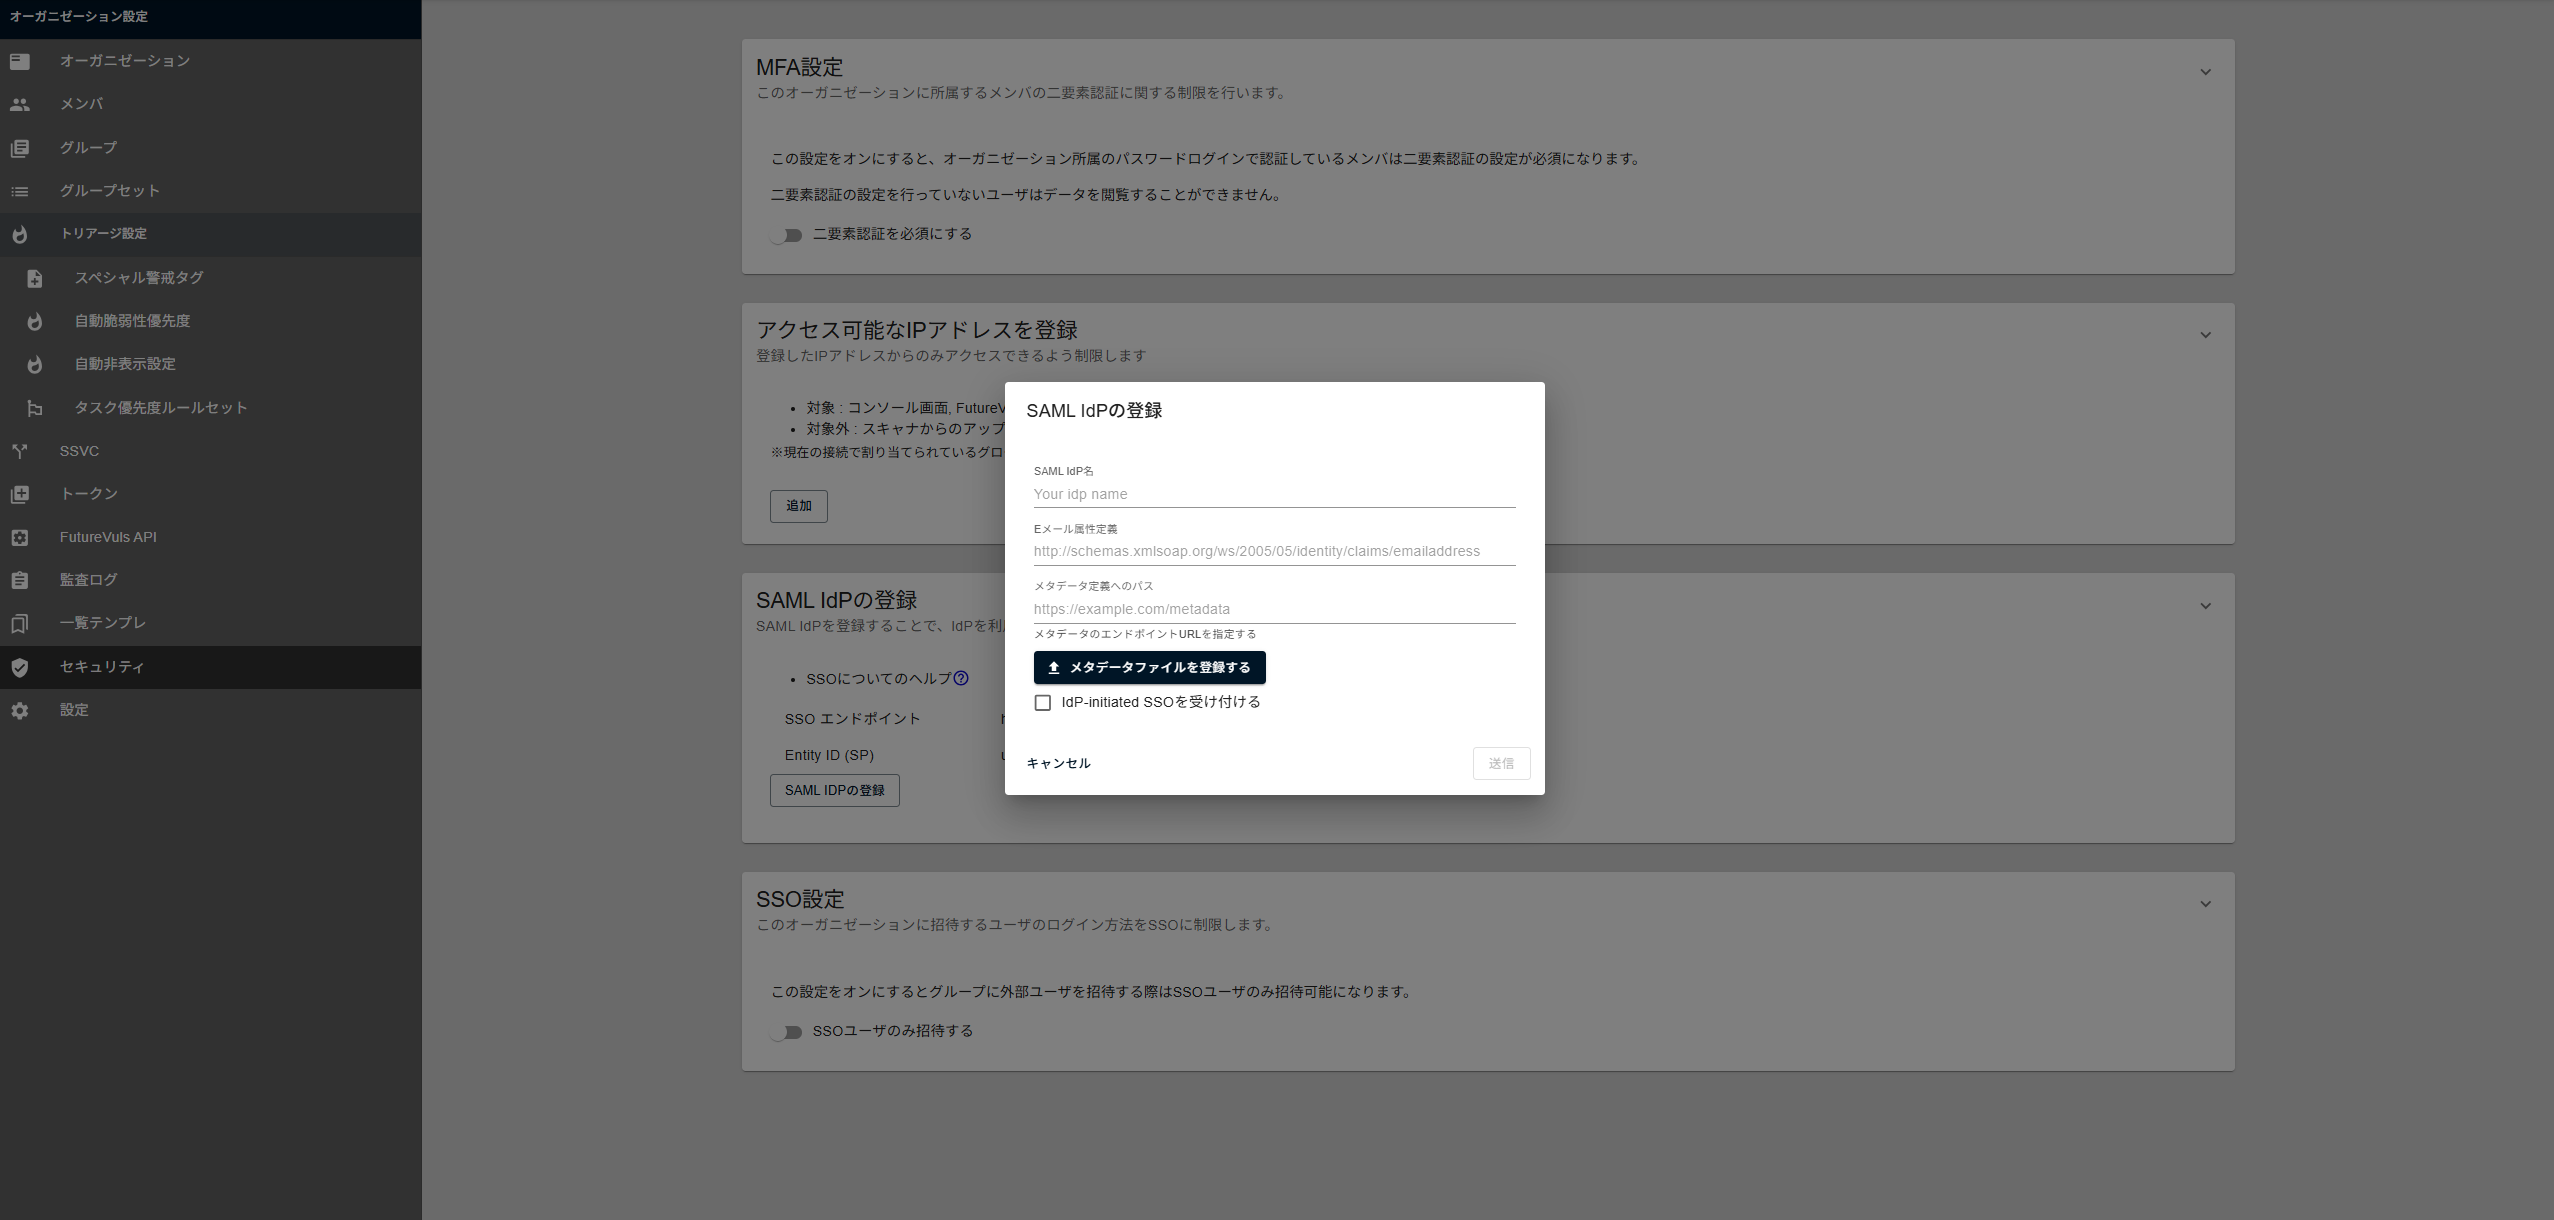Click the グループセット list icon
This screenshot has width=2554, height=1220.
[x=20, y=191]
